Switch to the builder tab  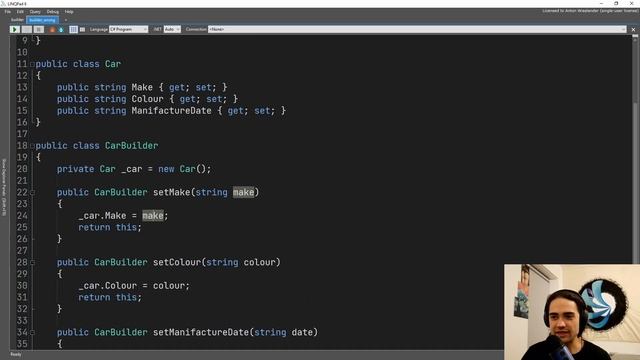click(x=17, y=20)
